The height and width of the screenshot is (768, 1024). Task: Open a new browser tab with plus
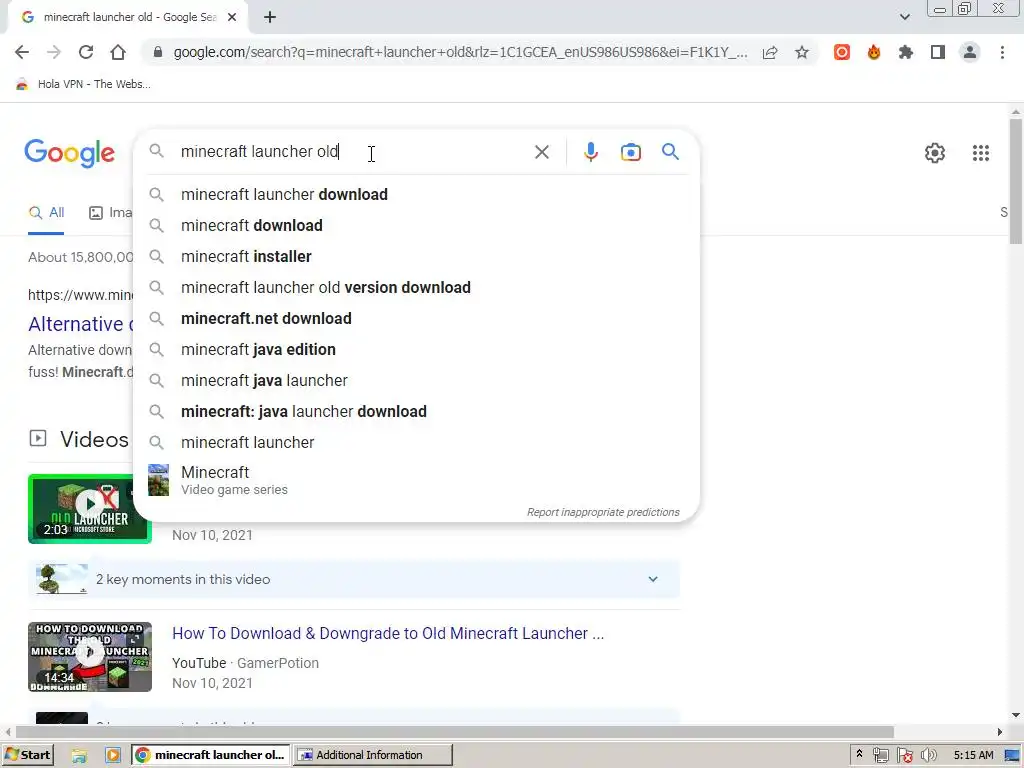[270, 17]
